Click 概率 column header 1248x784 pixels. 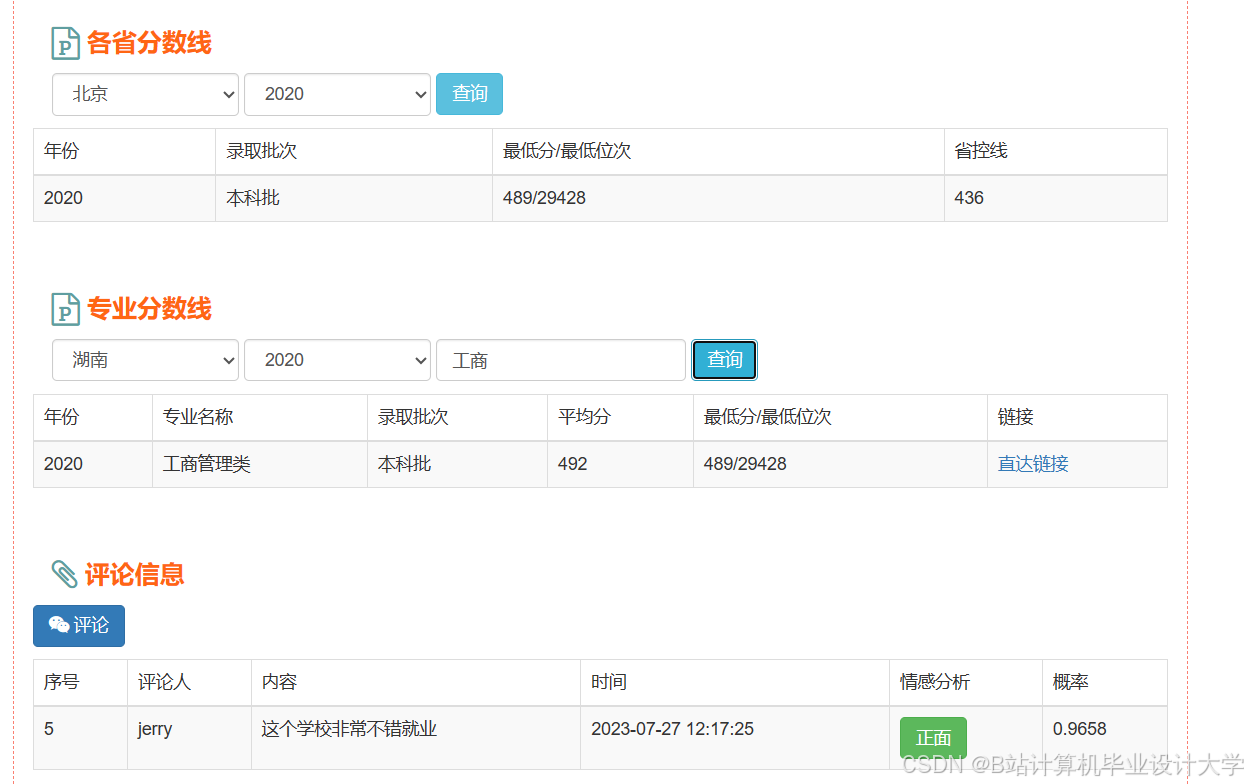1071,682
